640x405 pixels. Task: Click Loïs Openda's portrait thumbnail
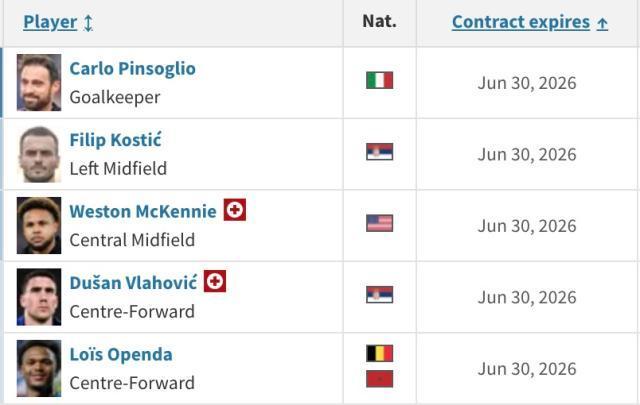tap(39, 368)
